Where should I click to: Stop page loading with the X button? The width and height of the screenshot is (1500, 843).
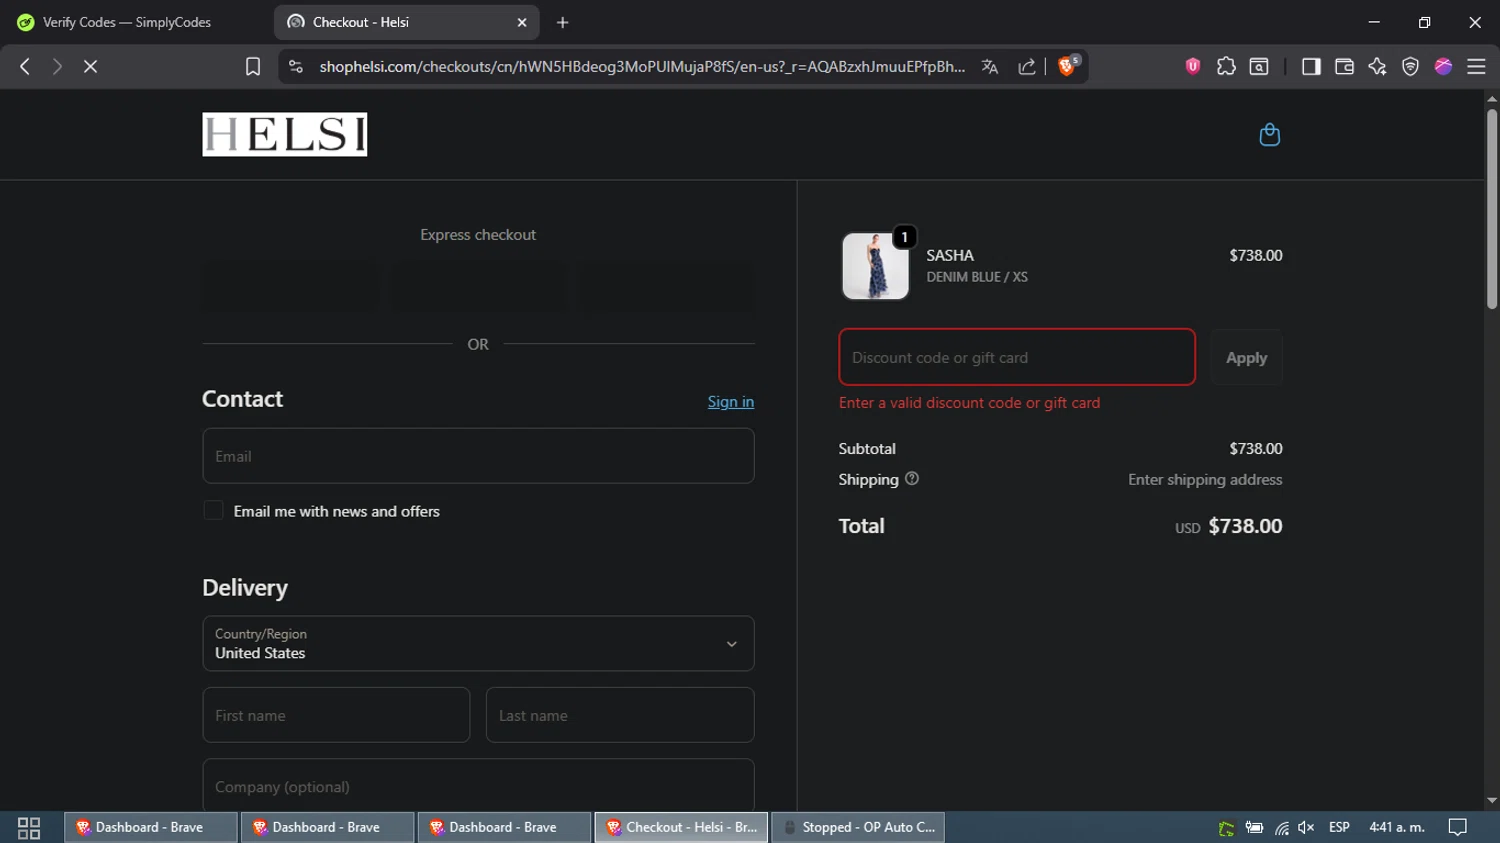click(90, 66)
